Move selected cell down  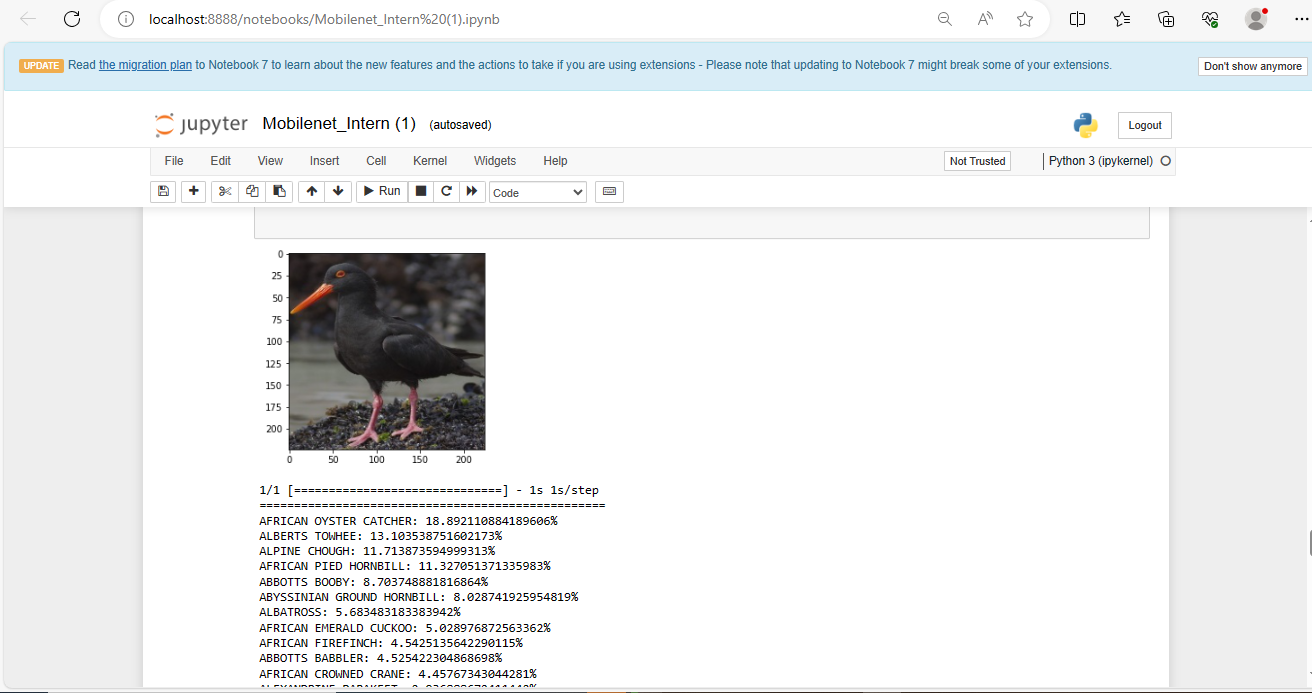[338, 191]
